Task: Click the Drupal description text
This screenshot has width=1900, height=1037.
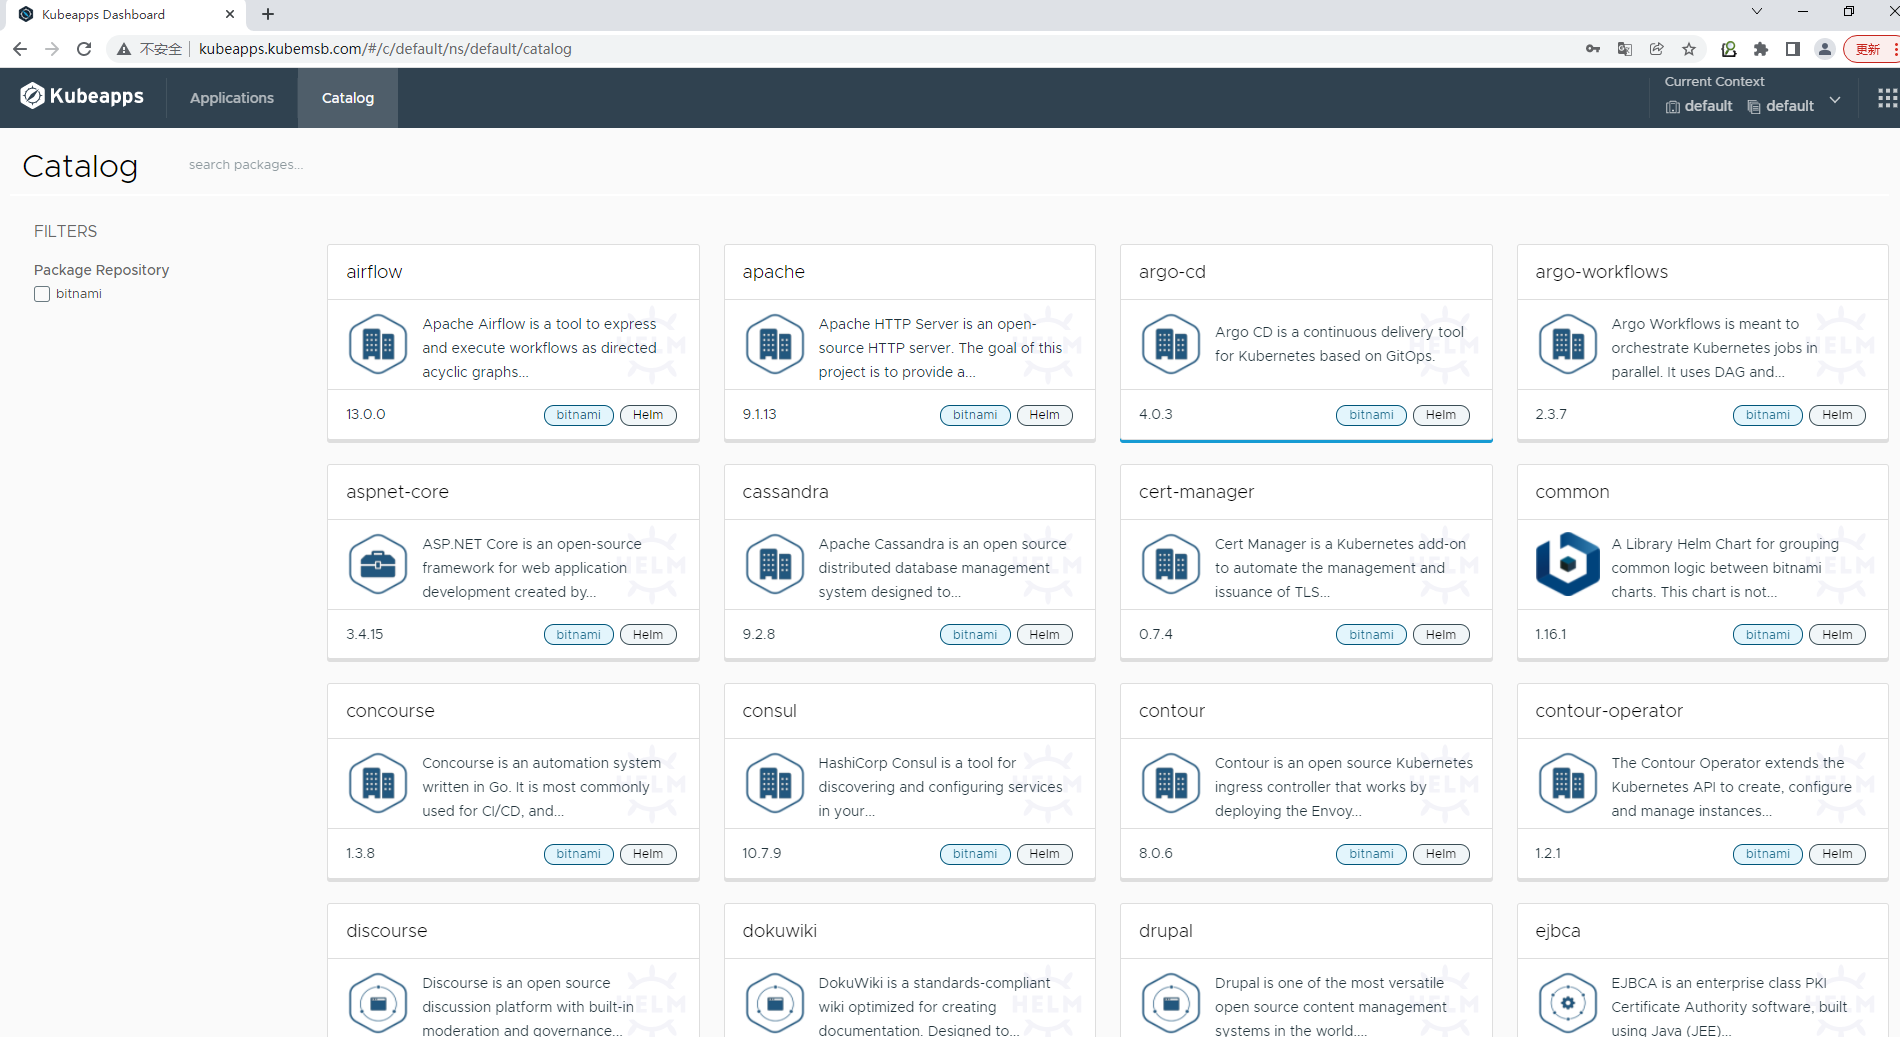Action: coord(1330,1007)
